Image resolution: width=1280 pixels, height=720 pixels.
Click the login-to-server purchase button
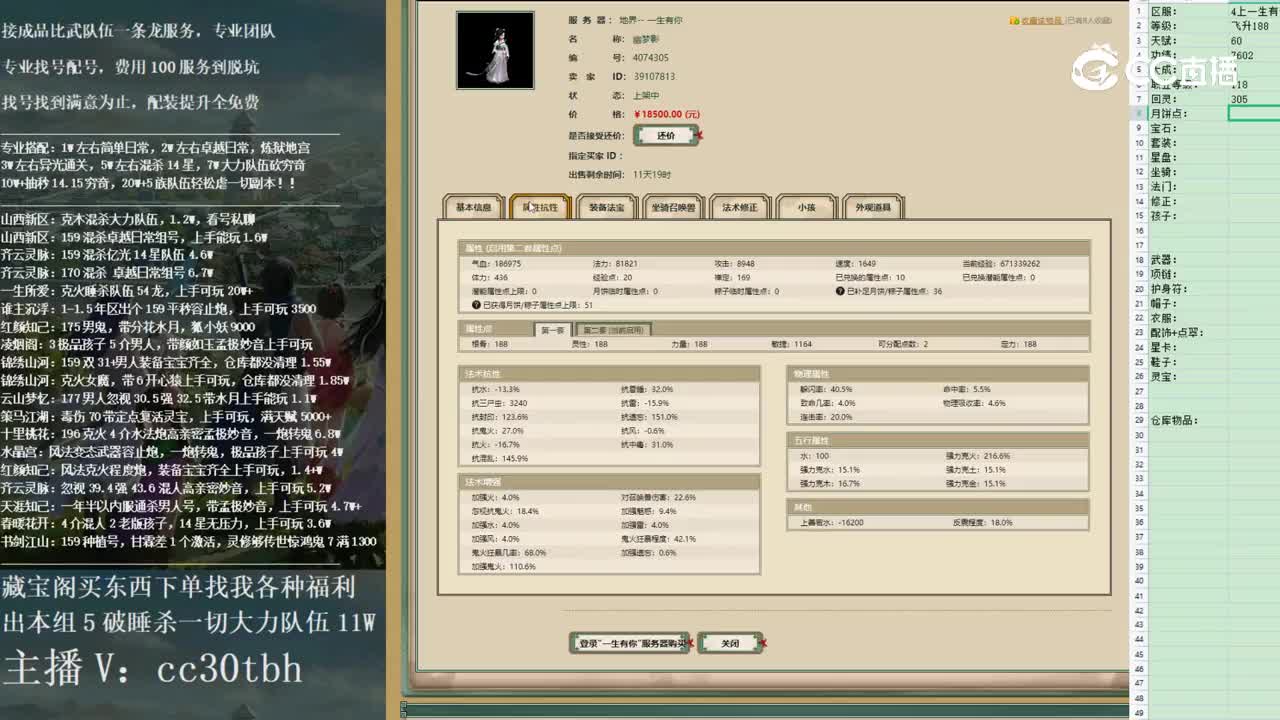[629, 643]
